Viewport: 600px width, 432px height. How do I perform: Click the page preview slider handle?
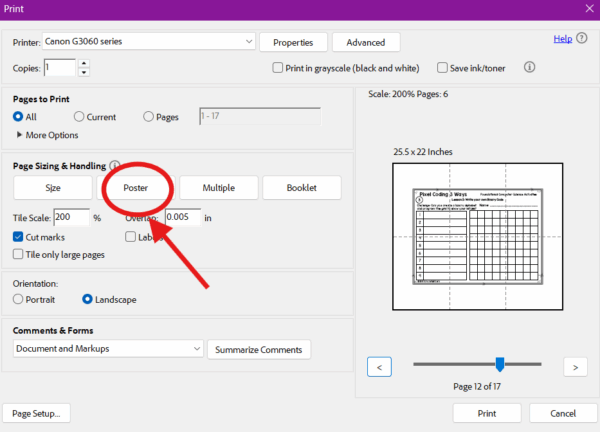click(x=500, y=364)
